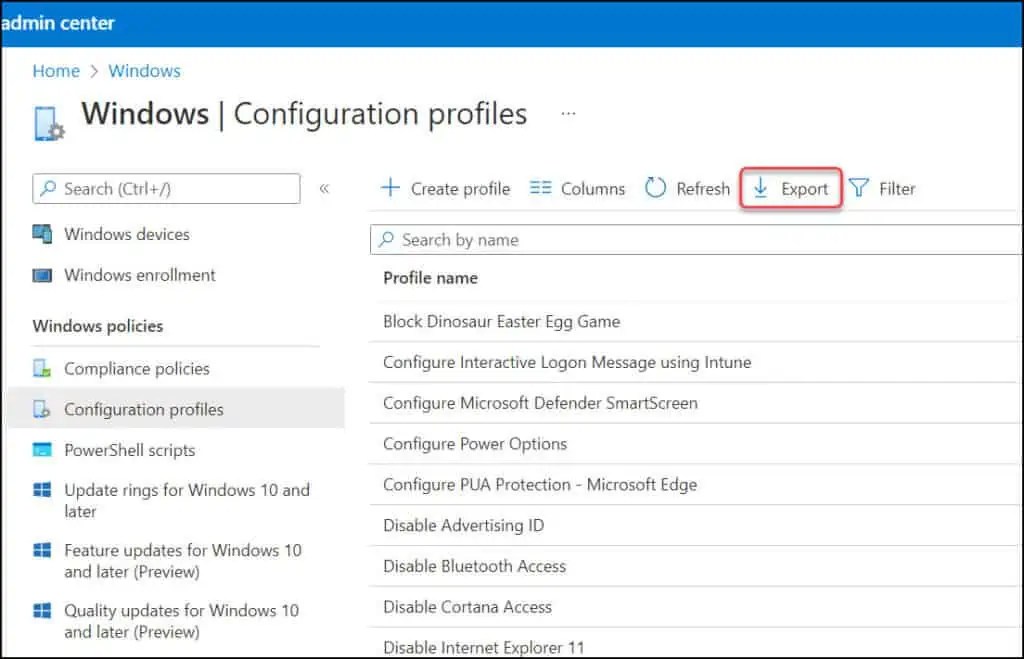Click the Compliance policies icon in sidebar
The image size is (1024, 659).
click(44, 368)
